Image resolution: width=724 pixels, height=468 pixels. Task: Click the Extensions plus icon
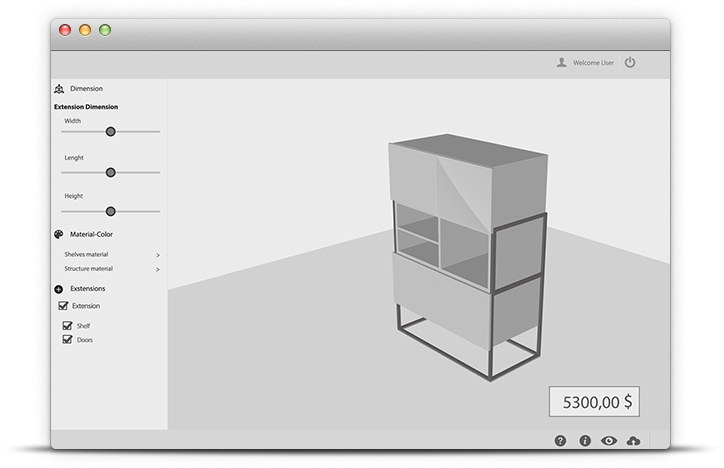(59, 289)
